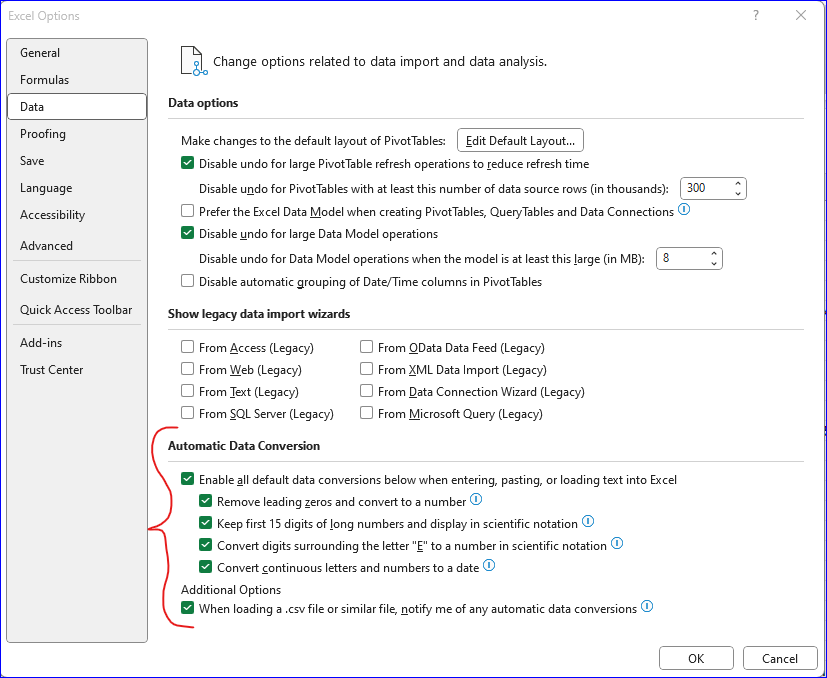This screenshot has width=827, height=678.
Task: Cancel the Excel Options dialog
Action: click(x=780, y=658)
